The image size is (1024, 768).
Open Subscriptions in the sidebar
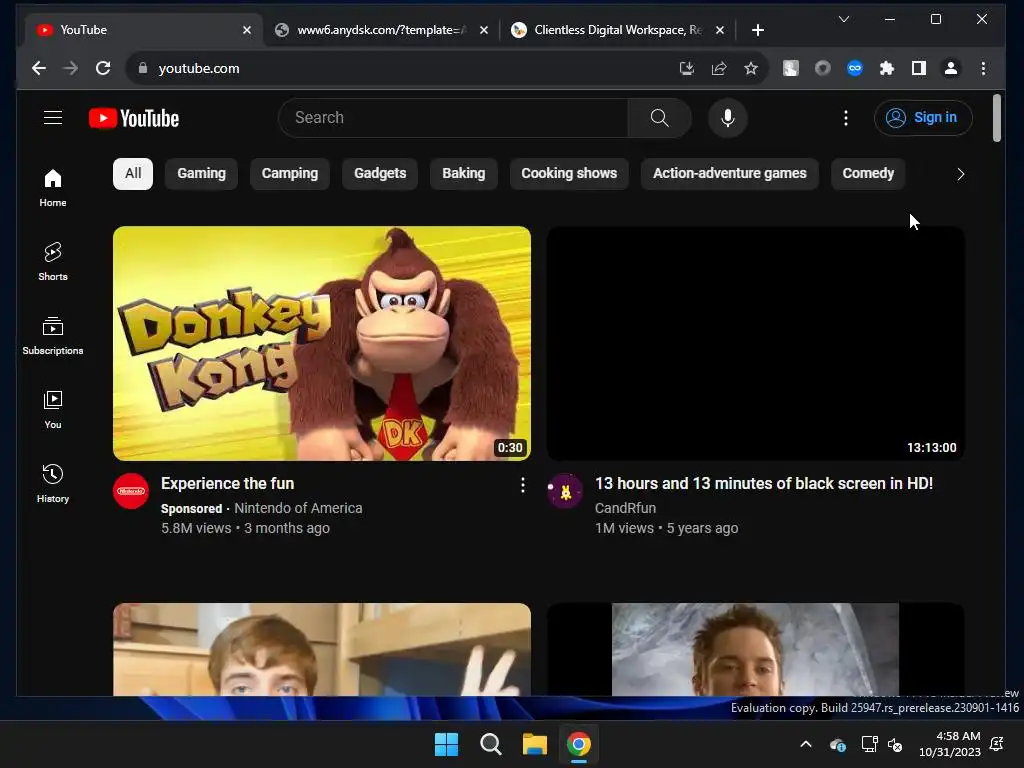(53, 336)
